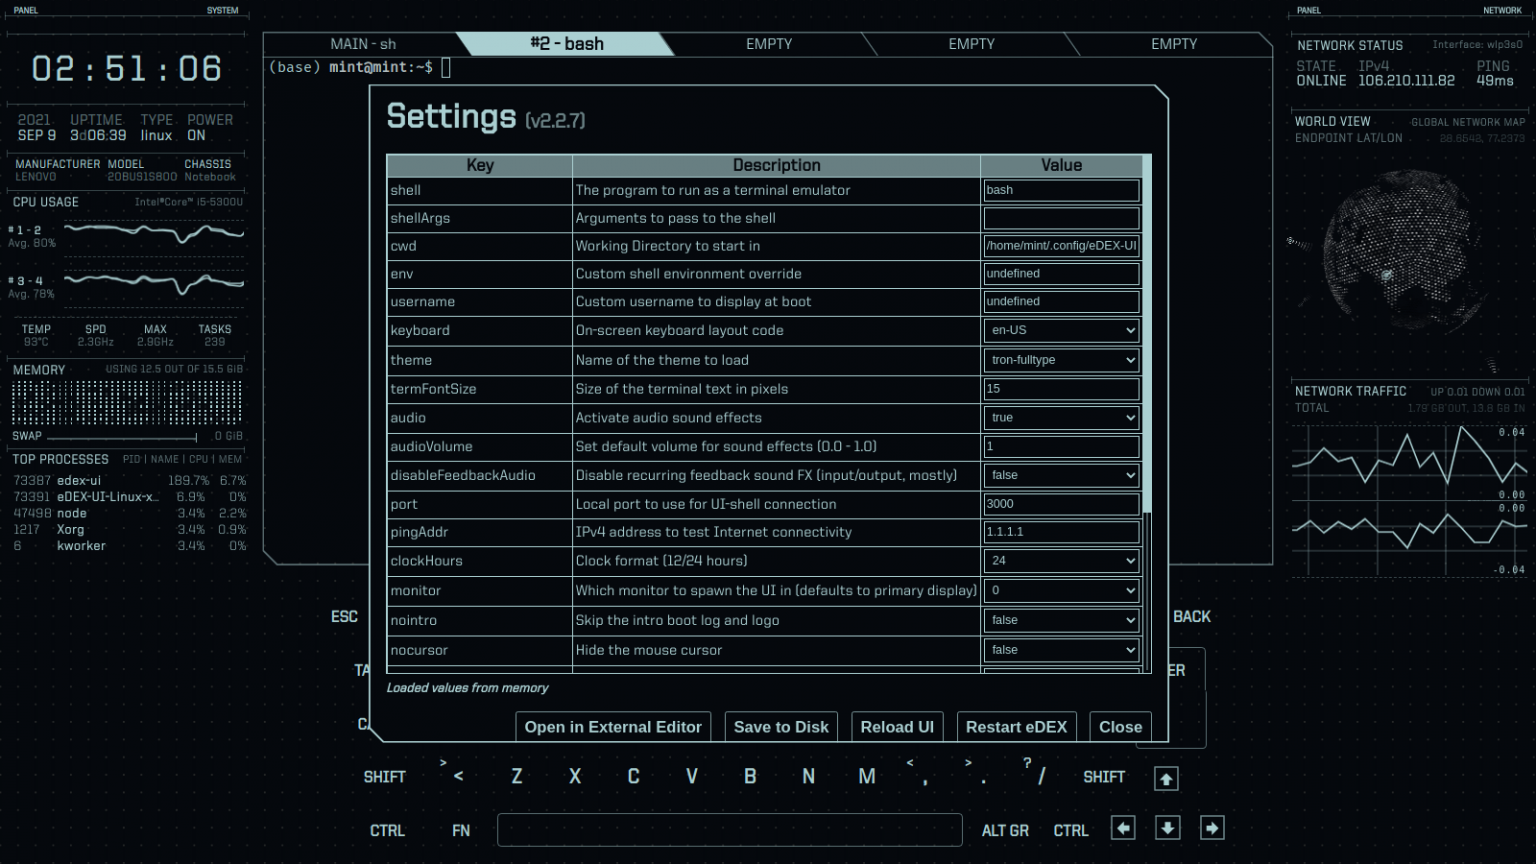Open the nocursor dropdown
This screenshot has width=1536, height=864.
tap(1060, 650)
